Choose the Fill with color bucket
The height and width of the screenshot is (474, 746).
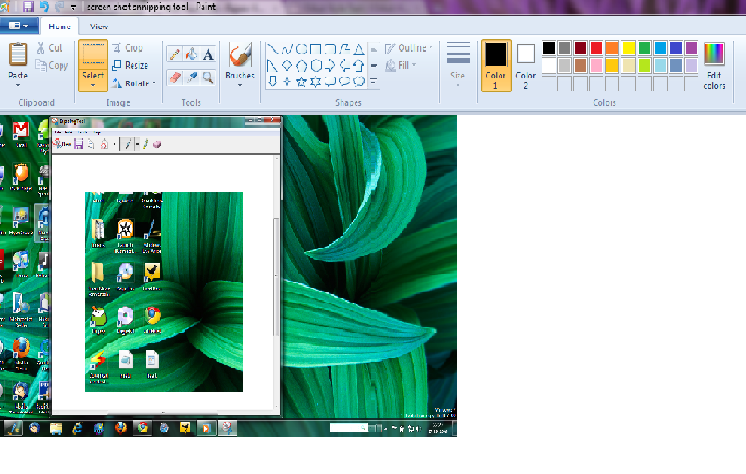pos(191,55)
